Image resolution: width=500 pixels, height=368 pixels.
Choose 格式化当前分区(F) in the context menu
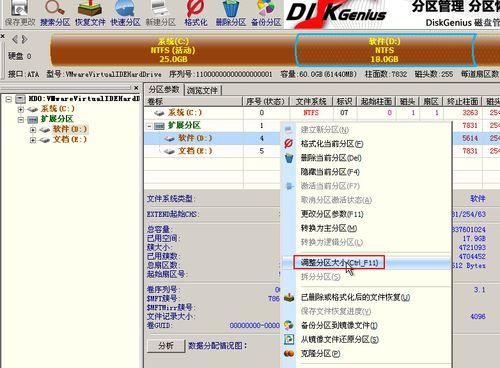point(366,144)
